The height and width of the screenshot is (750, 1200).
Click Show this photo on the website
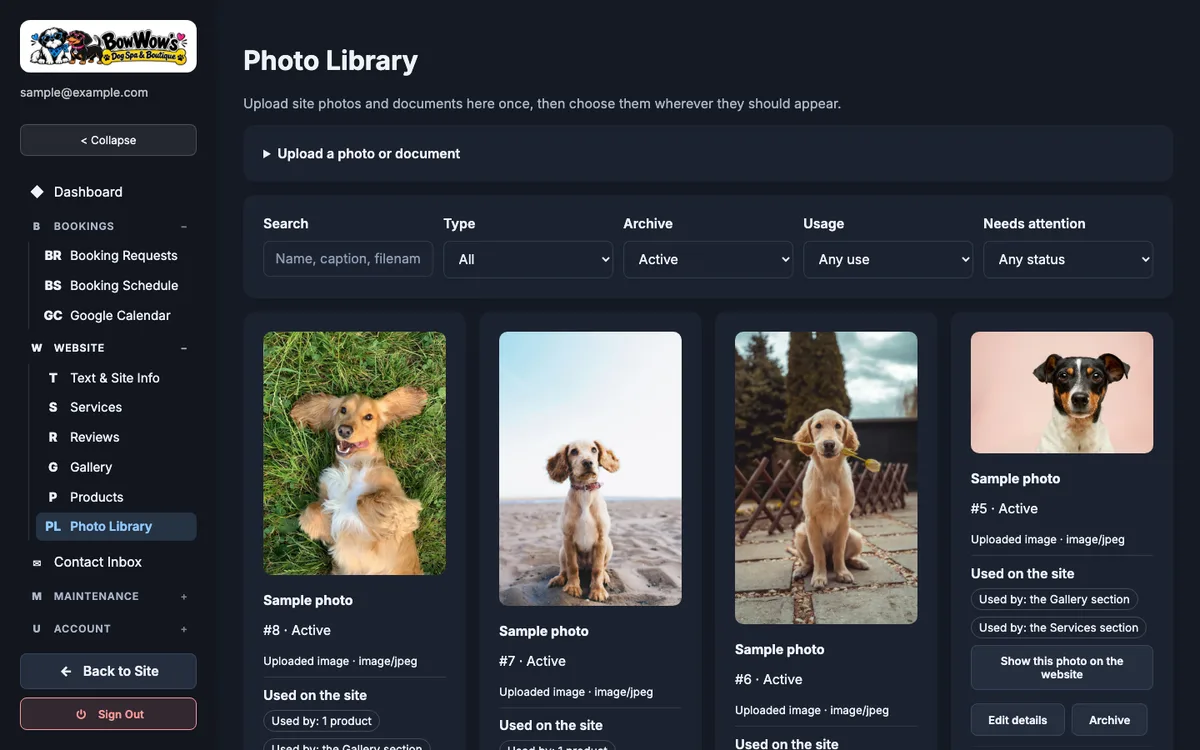pyautogui.click(x=1062, y=668)
